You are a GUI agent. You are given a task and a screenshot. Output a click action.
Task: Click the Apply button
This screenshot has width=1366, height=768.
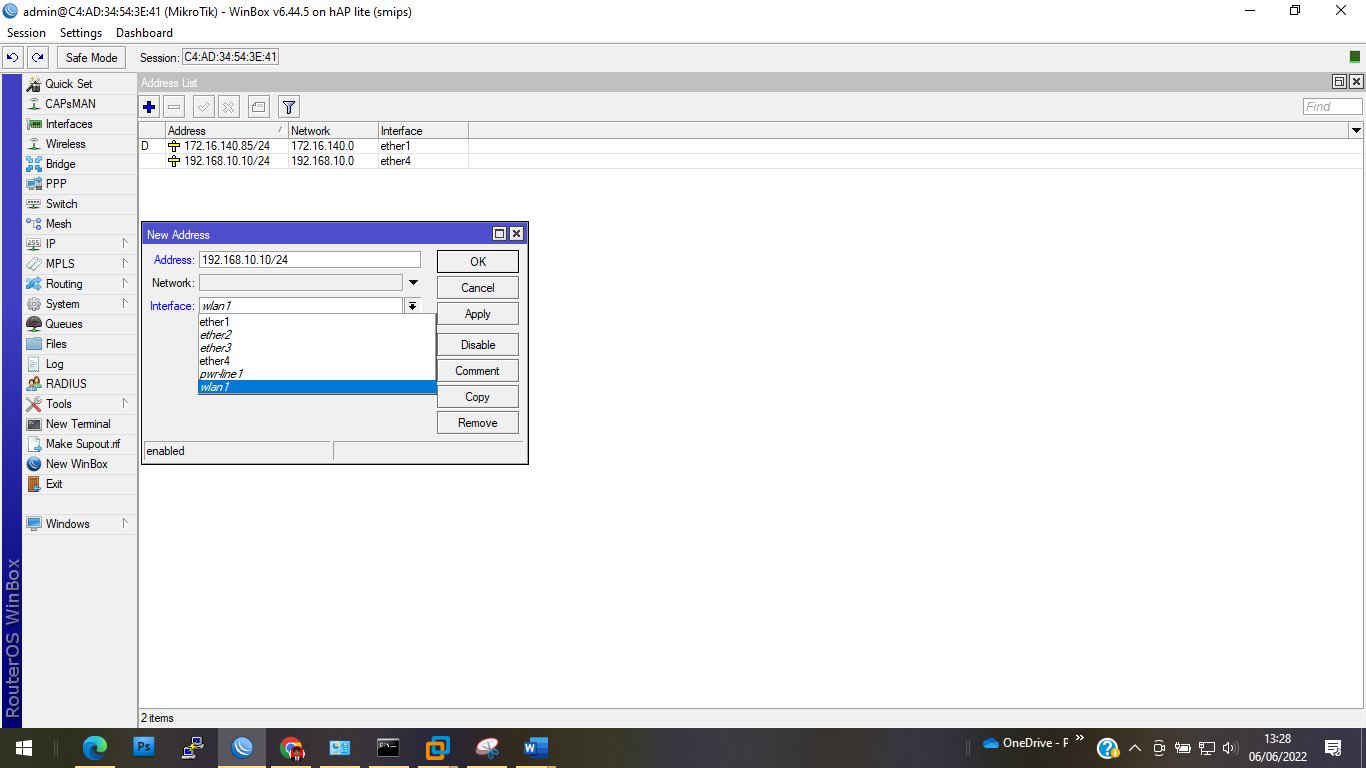(x=478, y=314)
